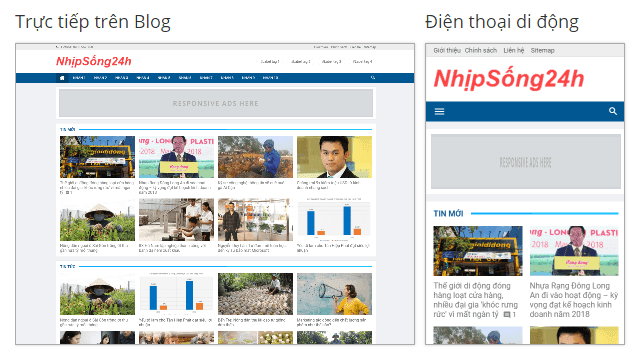Open the Long Plastic podium thumbnail in mobile preview

pyautogui.click(x=574, y=251)
